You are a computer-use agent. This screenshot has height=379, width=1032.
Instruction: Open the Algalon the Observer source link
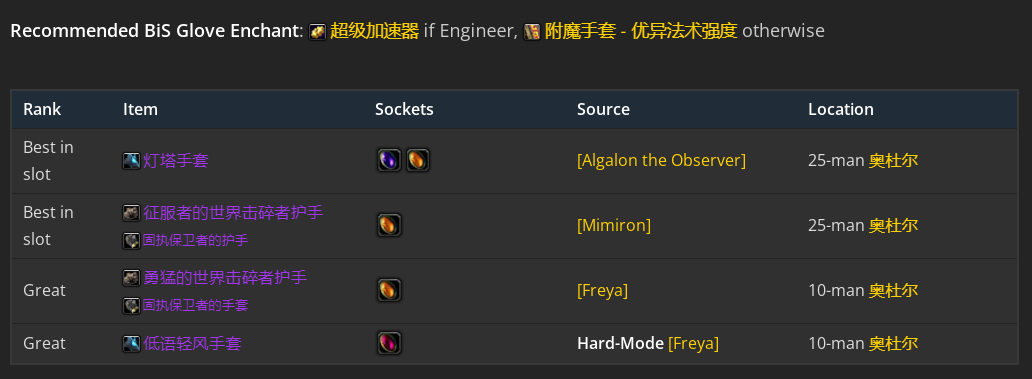[x=661, y=161]
